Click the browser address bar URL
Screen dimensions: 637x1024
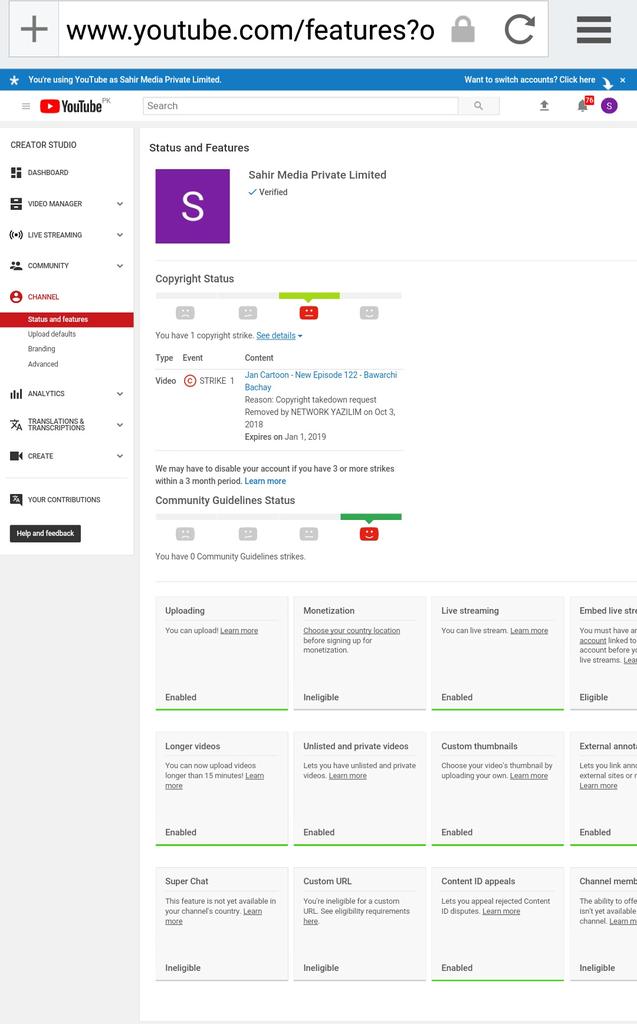tap(250, 30)
